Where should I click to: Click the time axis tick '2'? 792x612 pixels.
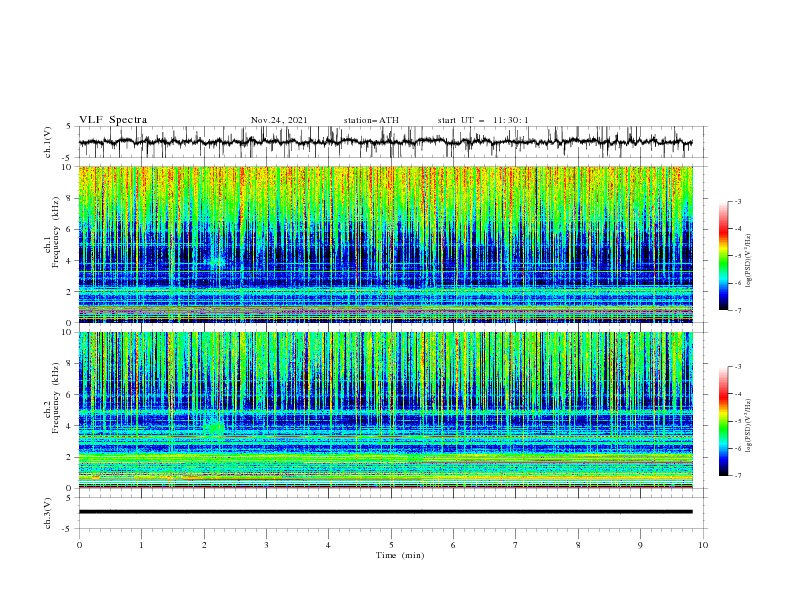tap(204, 545)
